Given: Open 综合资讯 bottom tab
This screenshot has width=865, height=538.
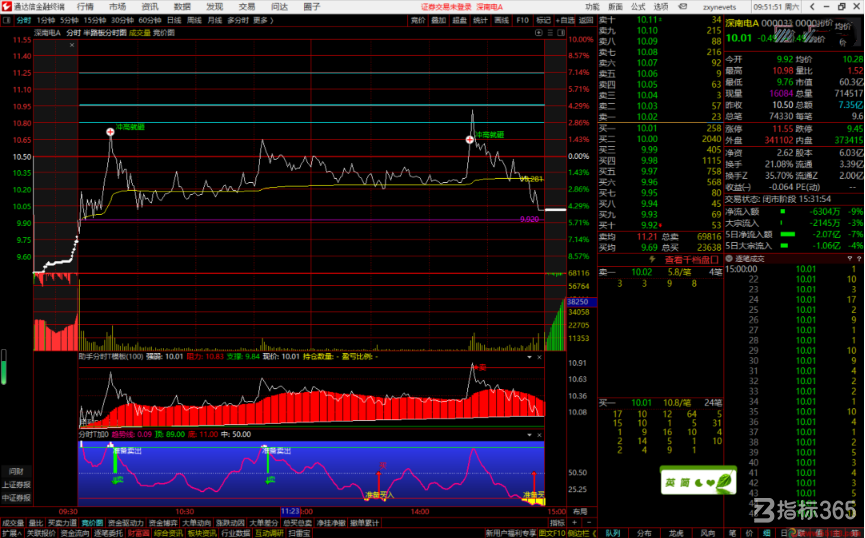Looking at the screenshot, I should tap(169, 533).
